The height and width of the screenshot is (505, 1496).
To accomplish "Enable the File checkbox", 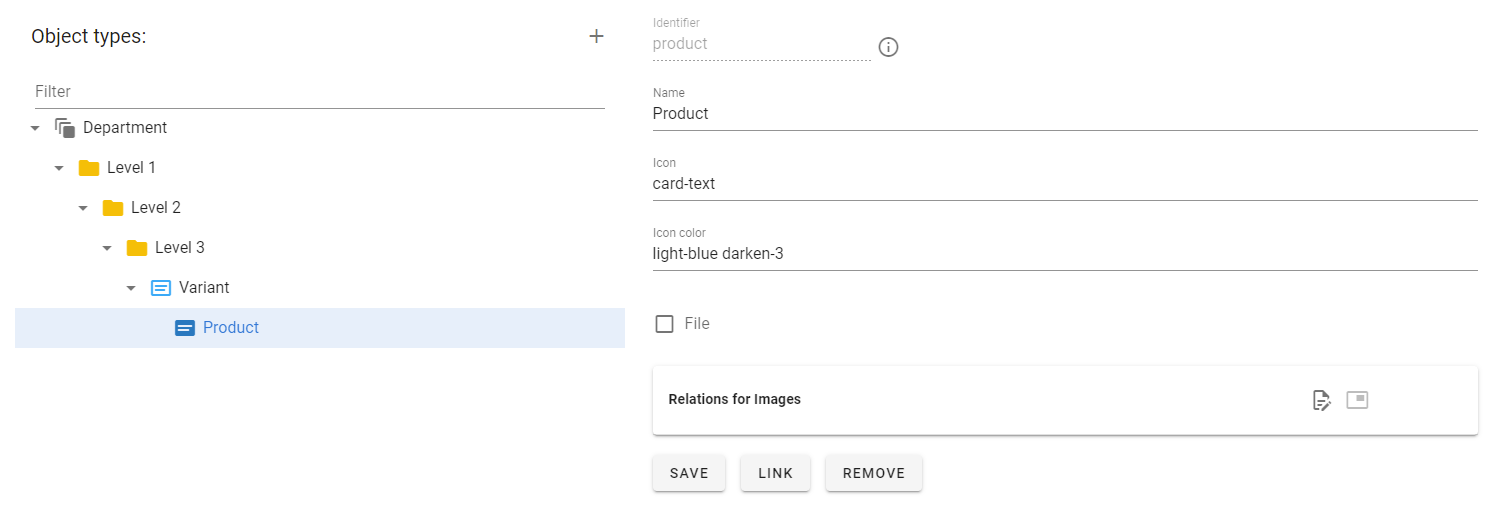I will click(664, 324).
